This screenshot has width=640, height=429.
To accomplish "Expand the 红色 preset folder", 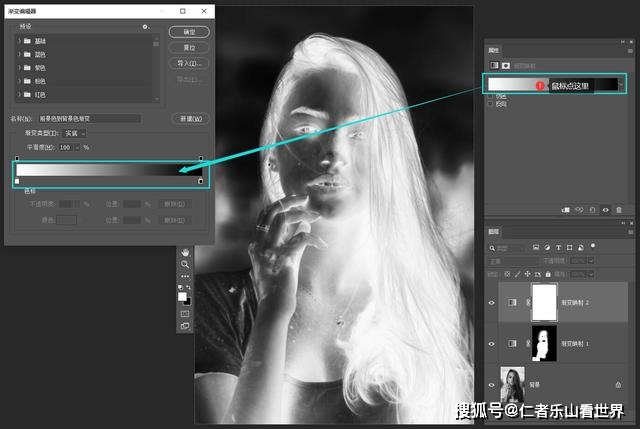I will point(19,95).
